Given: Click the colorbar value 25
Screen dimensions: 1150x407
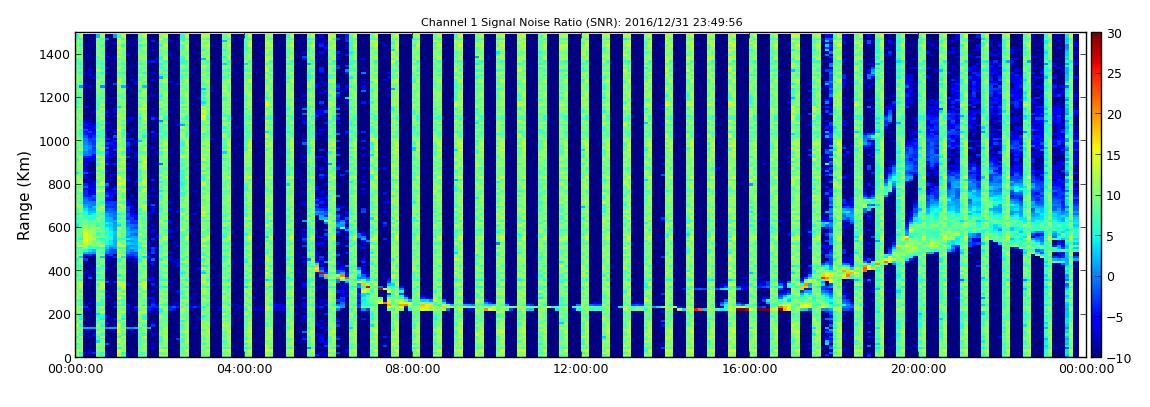Looking at the screenshot, I should coord(1115,74).
